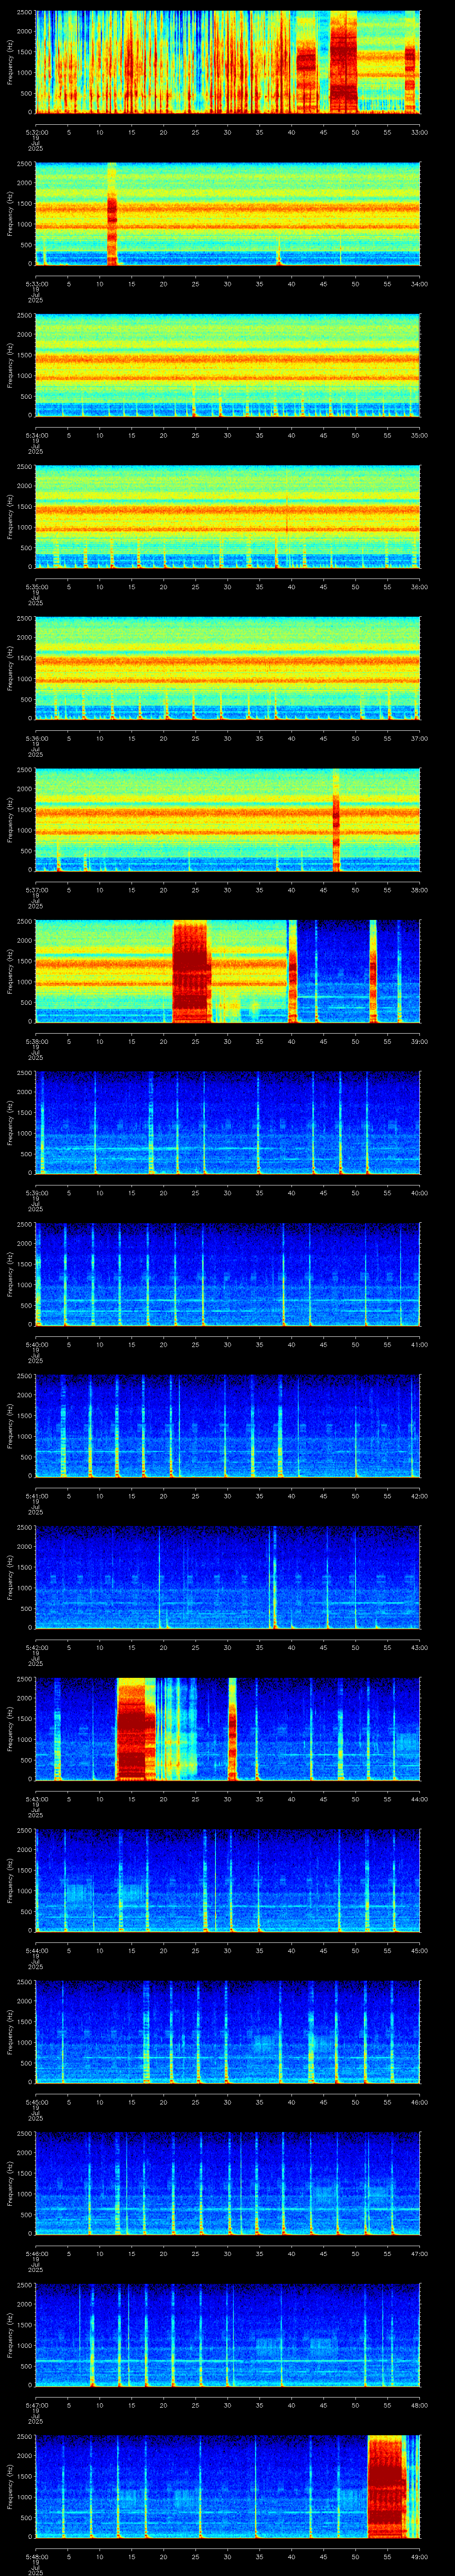This screenshot has width=455, height=2576.
Task: Select the red burst near 47 s in the 5:32:00 spectrogram
Action: tap(343, 62)
